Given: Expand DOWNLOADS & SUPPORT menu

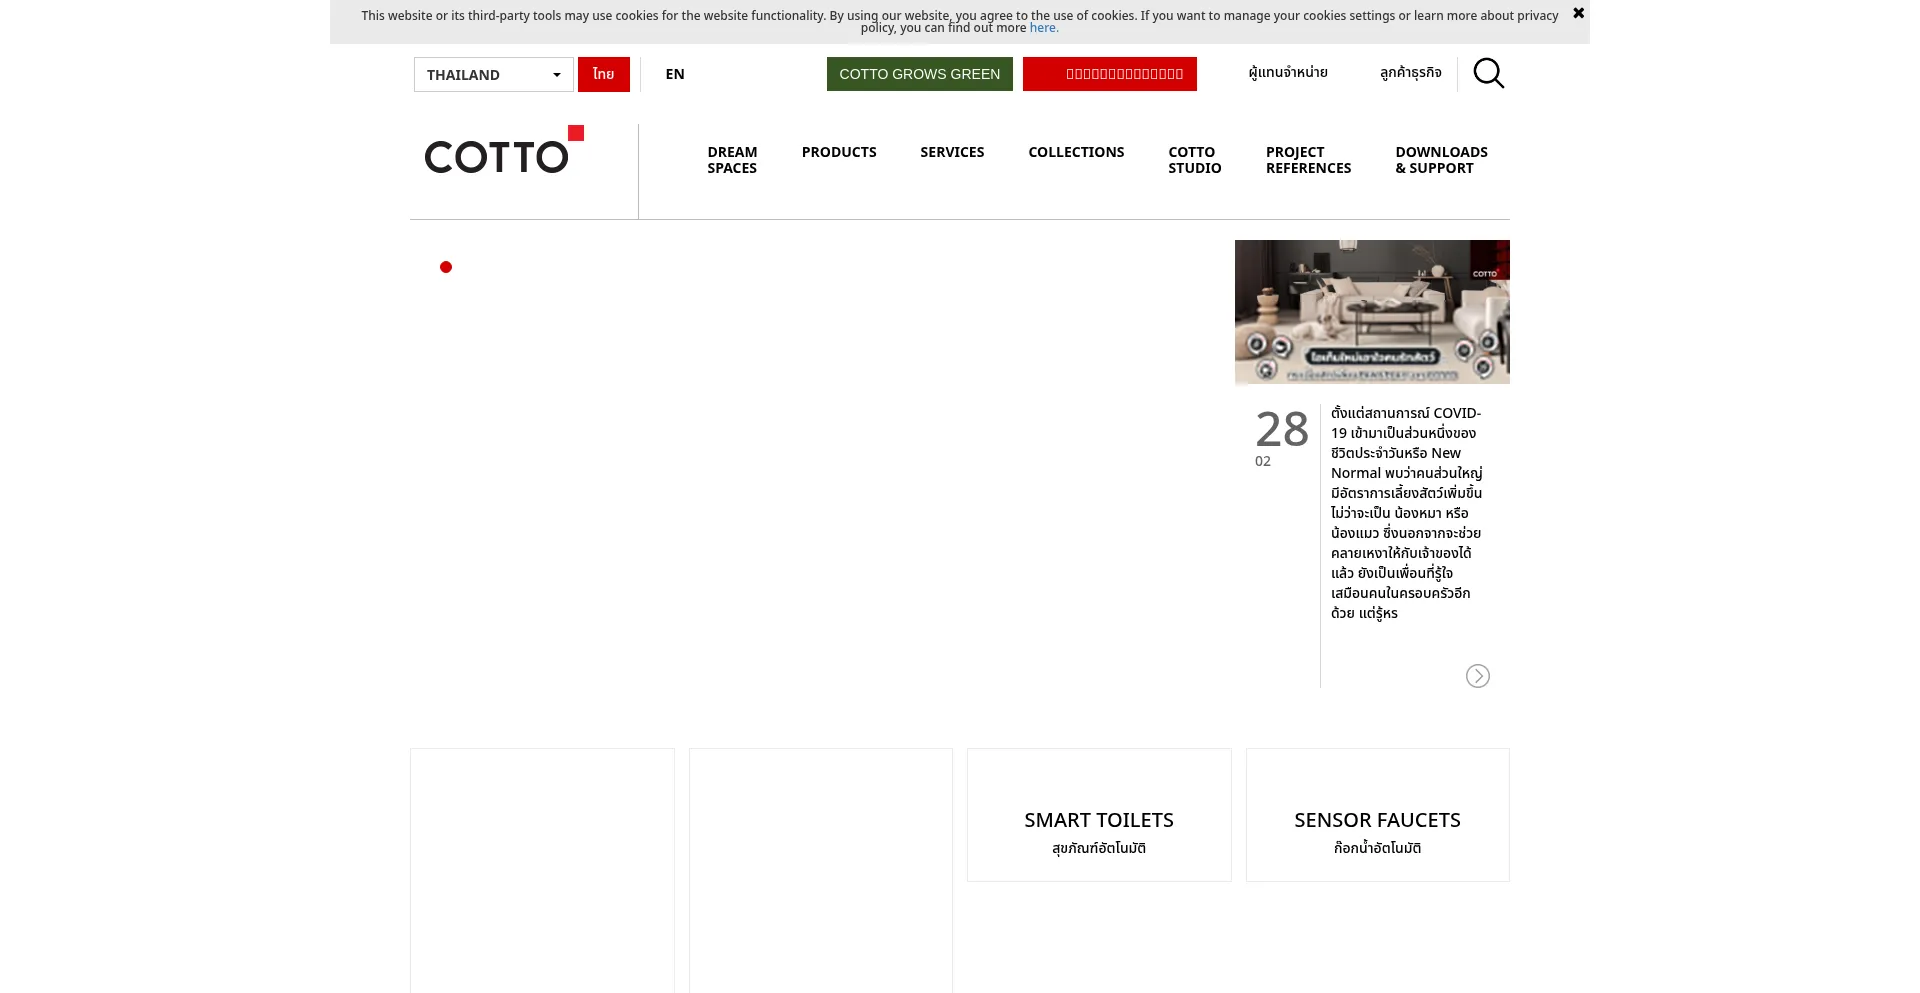Looking at the screenshot, I should [x=1441, y=160].
